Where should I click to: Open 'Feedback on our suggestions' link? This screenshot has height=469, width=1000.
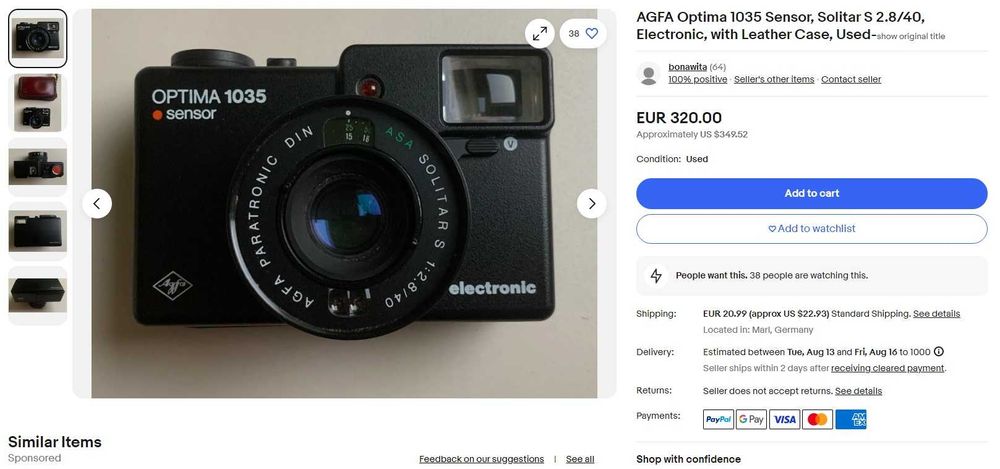point(481,459)
